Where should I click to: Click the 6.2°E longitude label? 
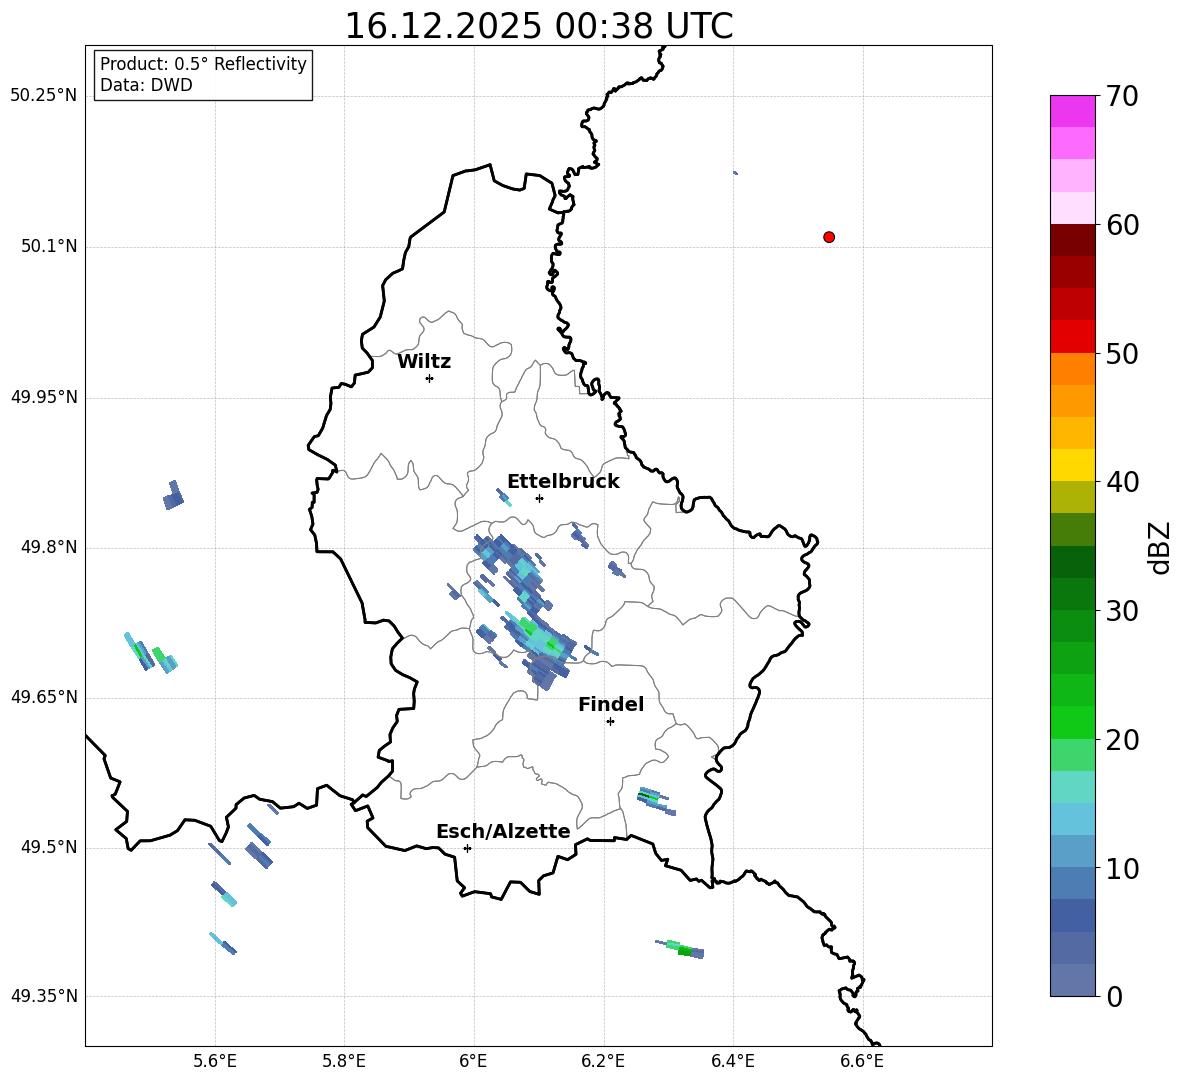603,1061
